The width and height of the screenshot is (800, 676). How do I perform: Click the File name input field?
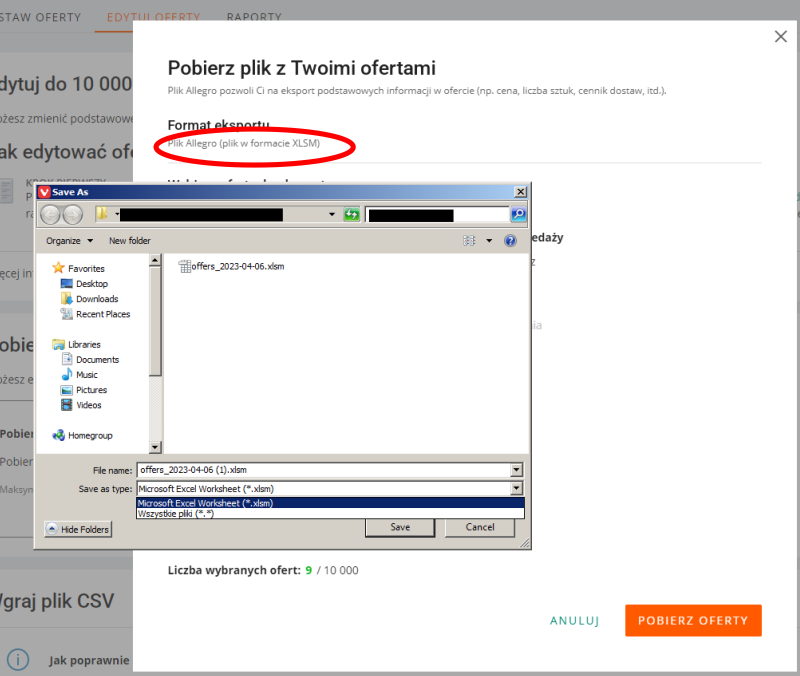pos(323,470)
